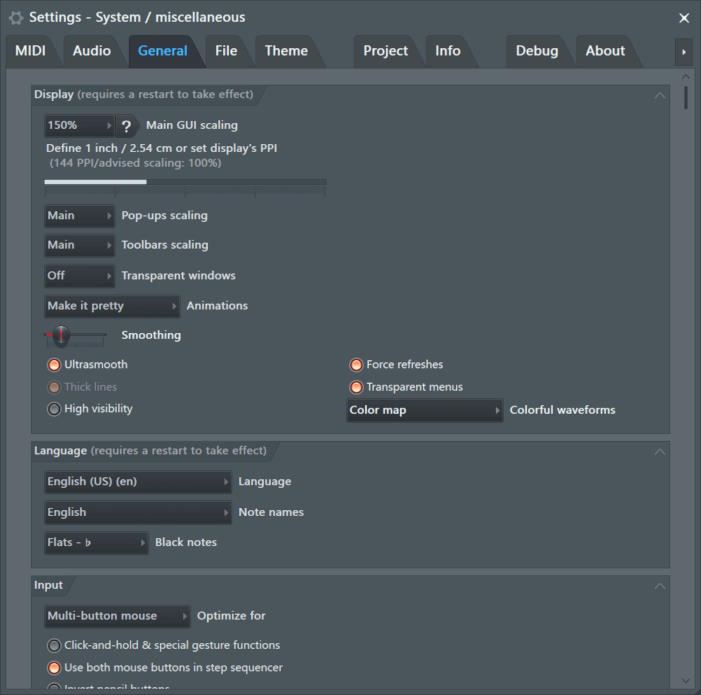Viewport: 701px width, 695px height.
Task: Switch to the Audio tab
Action: (x=92, y=51)
